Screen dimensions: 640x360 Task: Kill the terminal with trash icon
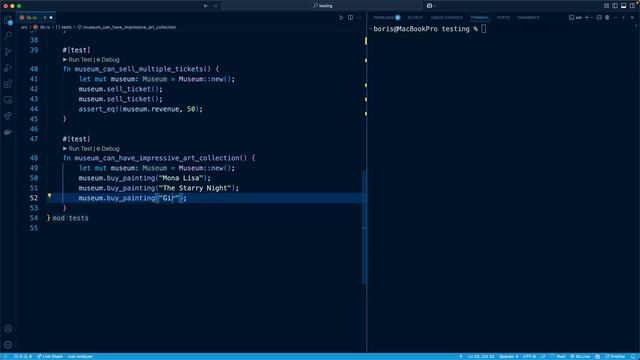point(607,18)
